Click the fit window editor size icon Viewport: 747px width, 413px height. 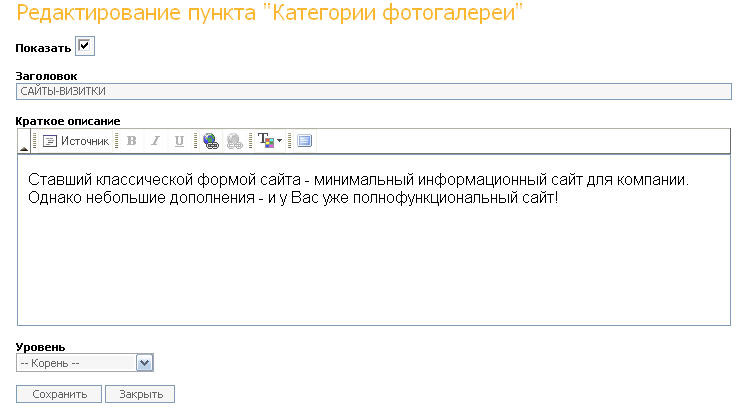point(304,141)
